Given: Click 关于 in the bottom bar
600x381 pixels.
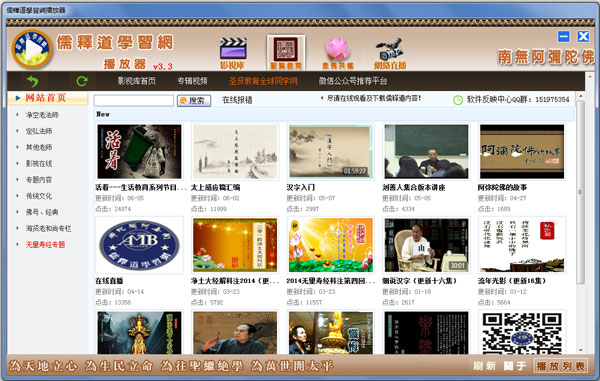Looking at the screenshot, I should (x=515, y=366).
